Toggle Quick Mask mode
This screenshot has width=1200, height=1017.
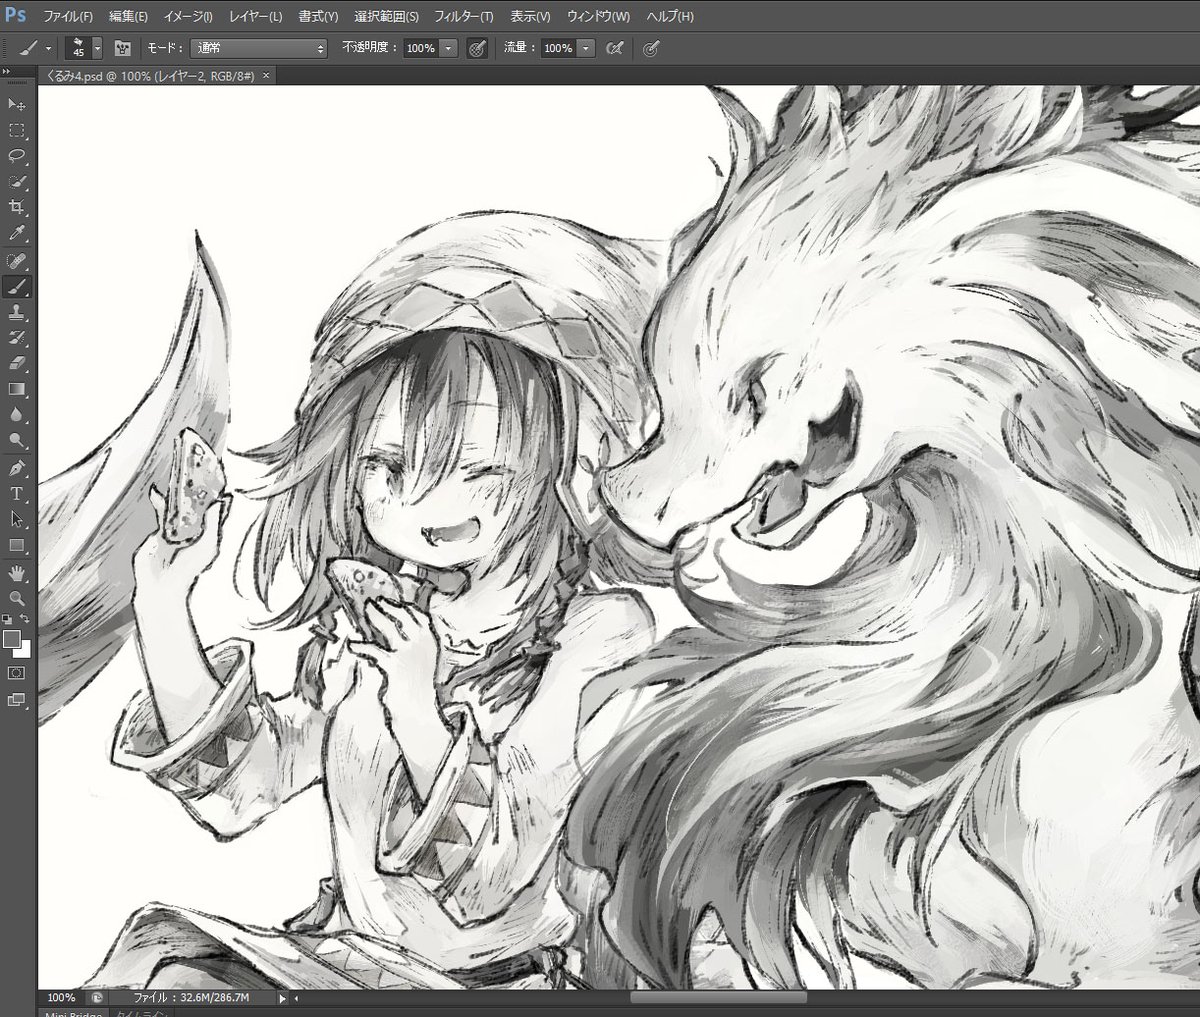point(17,674)
